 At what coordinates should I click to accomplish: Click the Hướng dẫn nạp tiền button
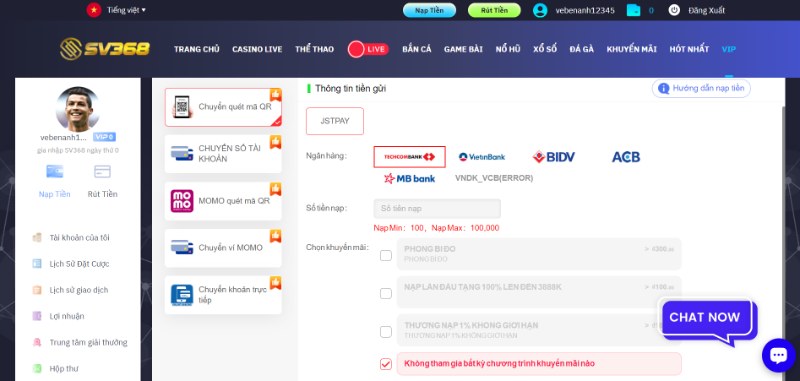coord(701,88)
